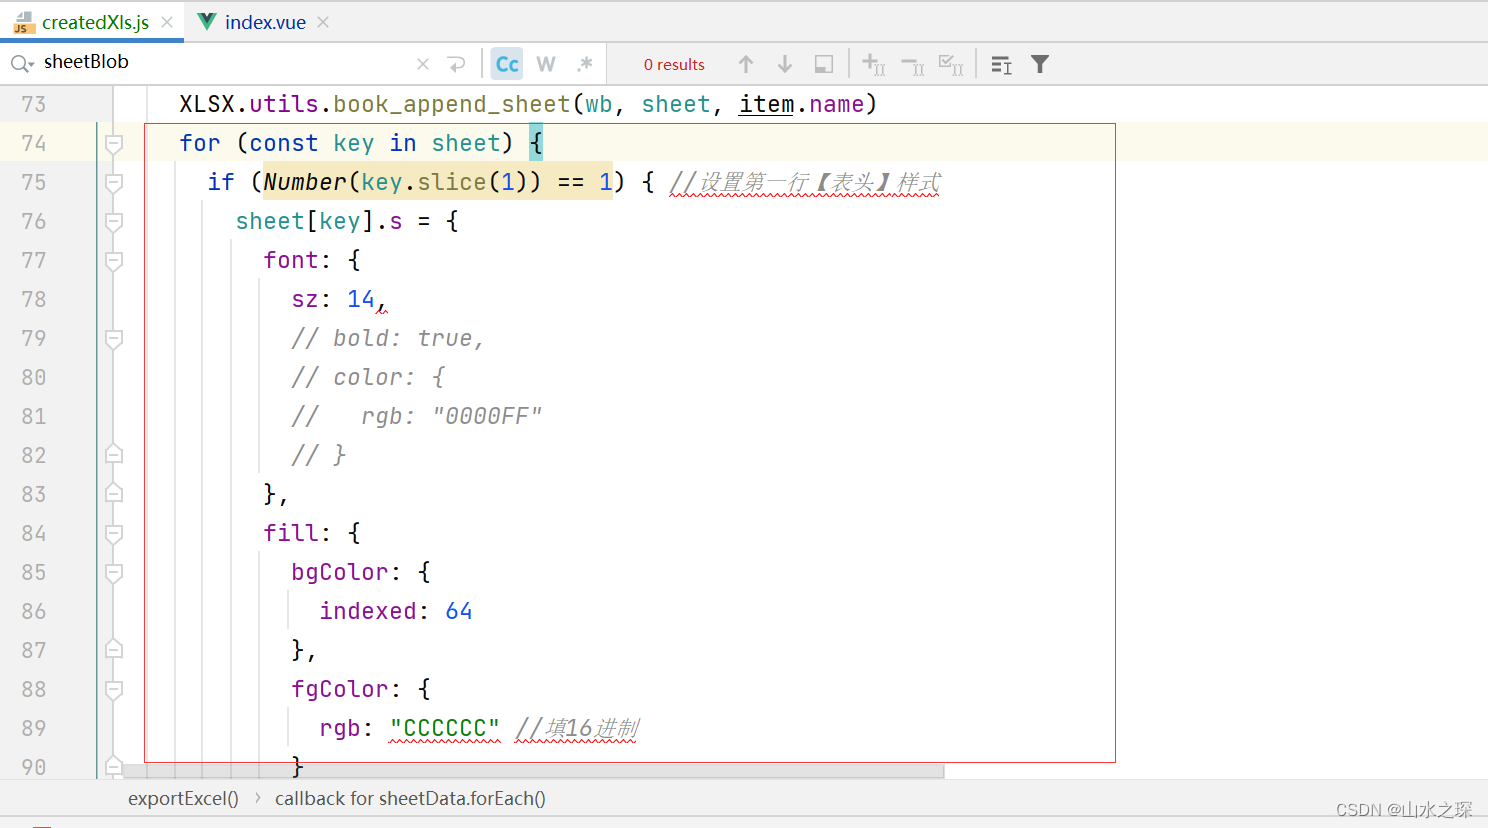Collapse the fill block on line 84
The image size is (1488, 828).
(x=114, y=534)
